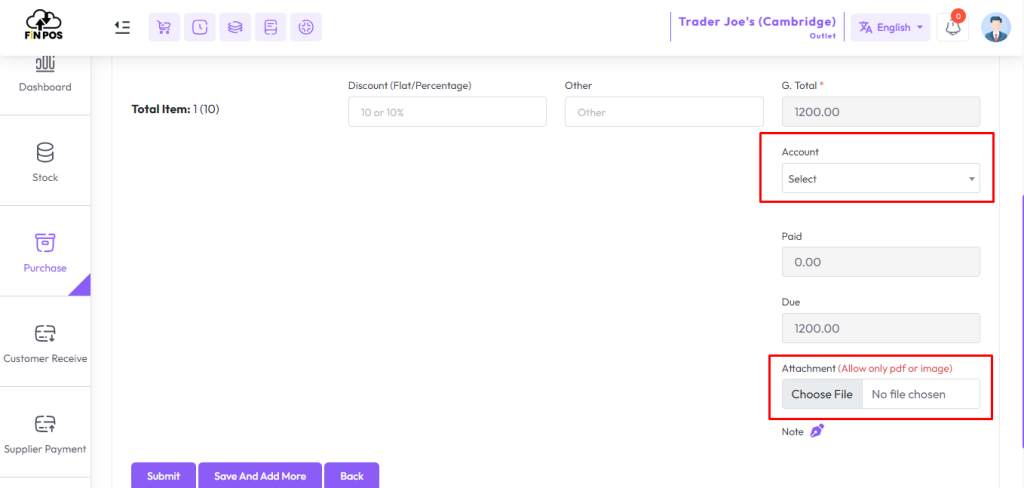
Task: Click Choose File for the attachment
Action: tap(822, 394)
